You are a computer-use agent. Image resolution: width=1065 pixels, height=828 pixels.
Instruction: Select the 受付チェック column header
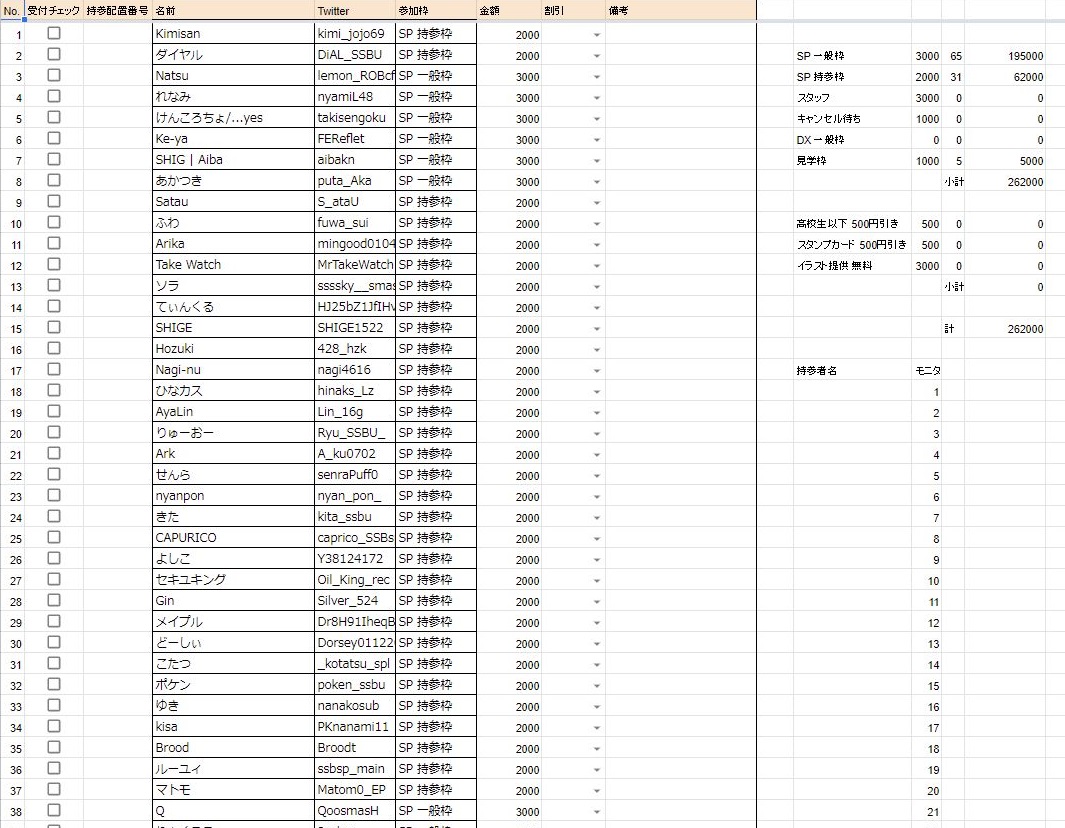(x=54, y=11)
